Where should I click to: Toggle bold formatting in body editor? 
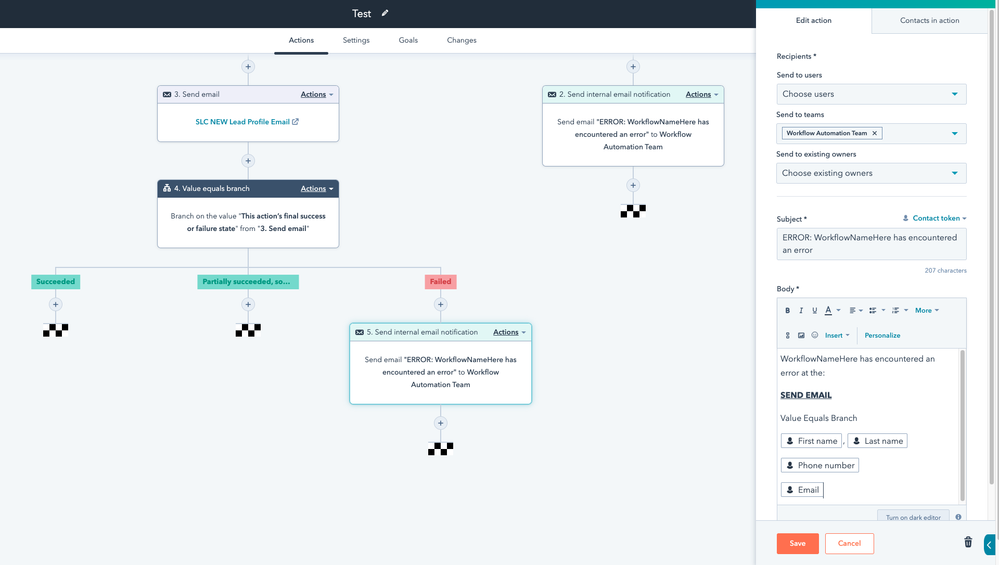[x=788, y=311]
